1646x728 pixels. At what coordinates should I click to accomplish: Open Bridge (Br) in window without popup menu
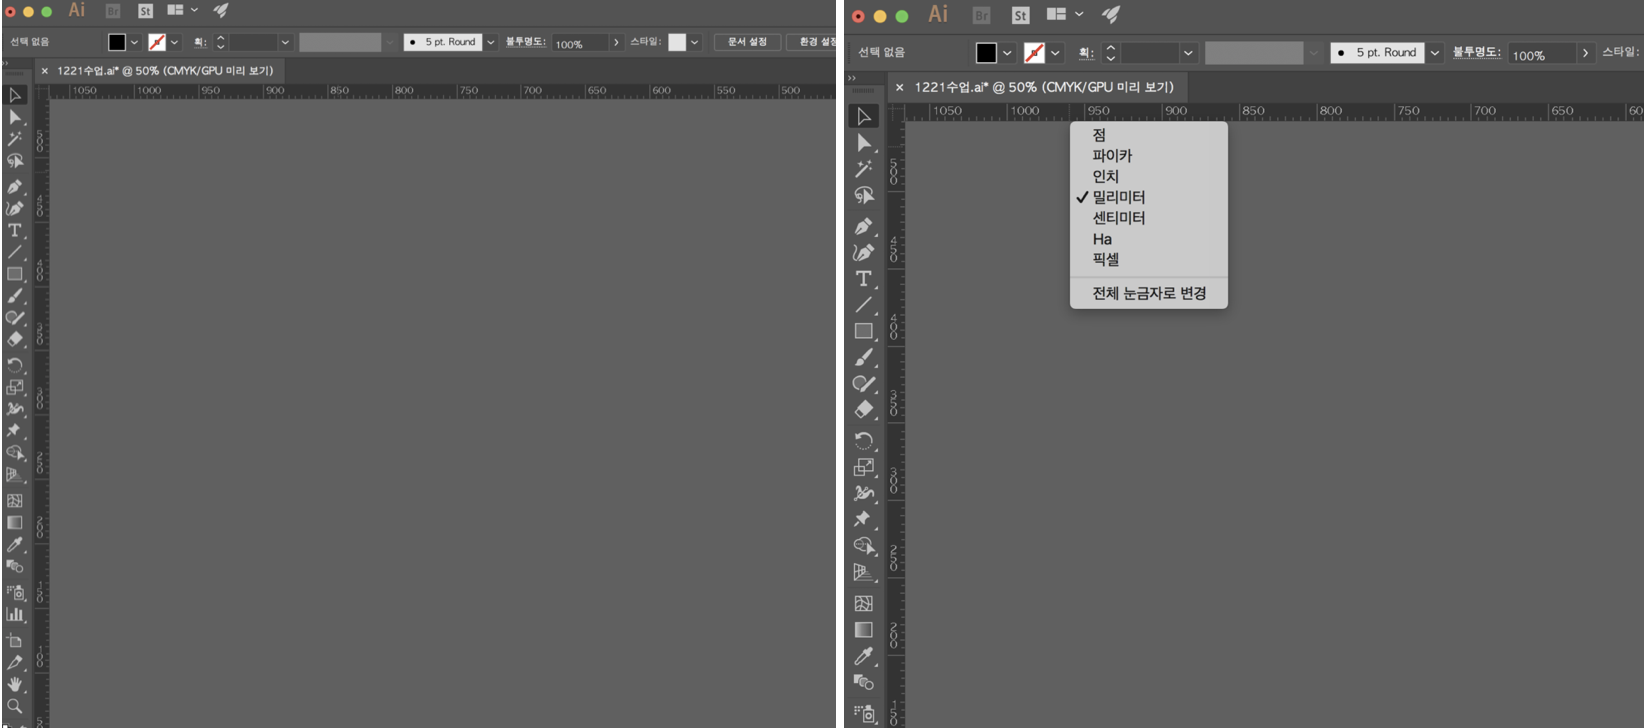pyautogui.click(x=113, y=11)
